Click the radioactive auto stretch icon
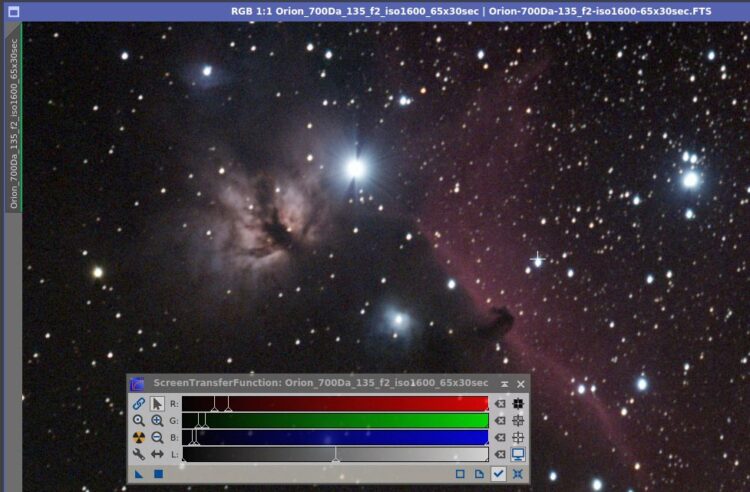 click(x=139, y=437)
